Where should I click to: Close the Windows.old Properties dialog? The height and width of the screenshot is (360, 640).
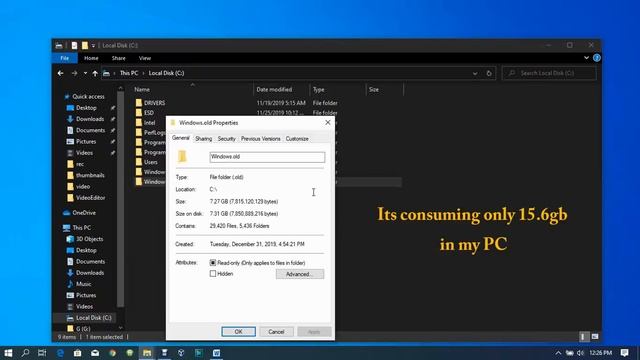coord(328,122)
